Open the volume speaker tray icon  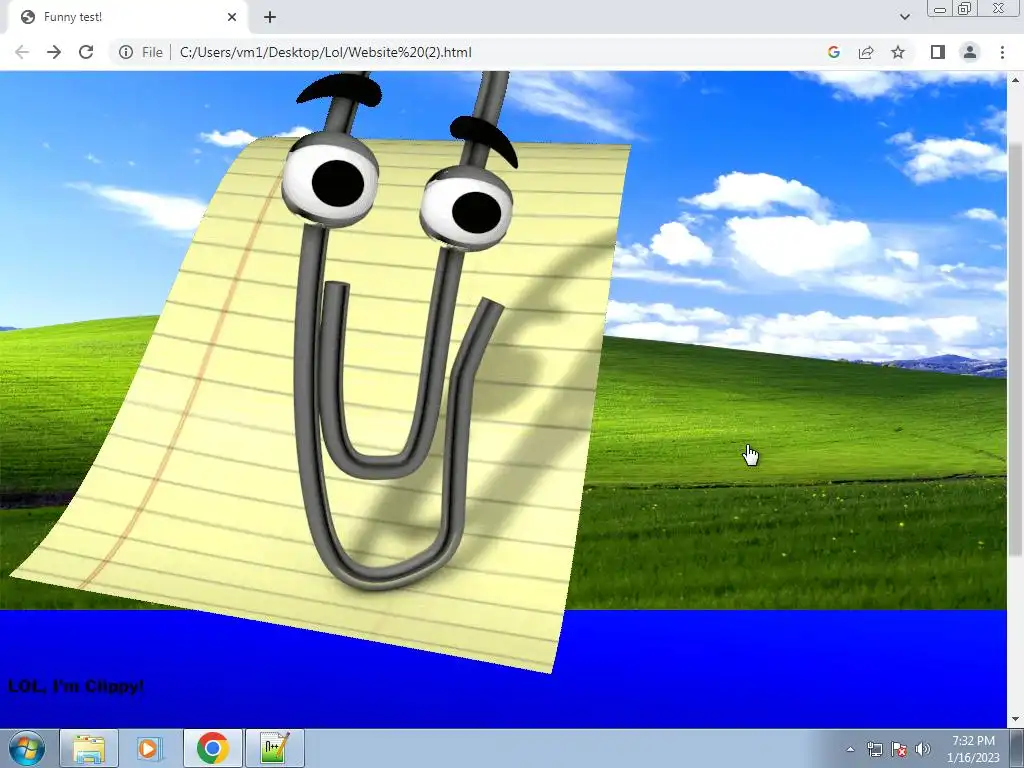[x=923, y=749]
